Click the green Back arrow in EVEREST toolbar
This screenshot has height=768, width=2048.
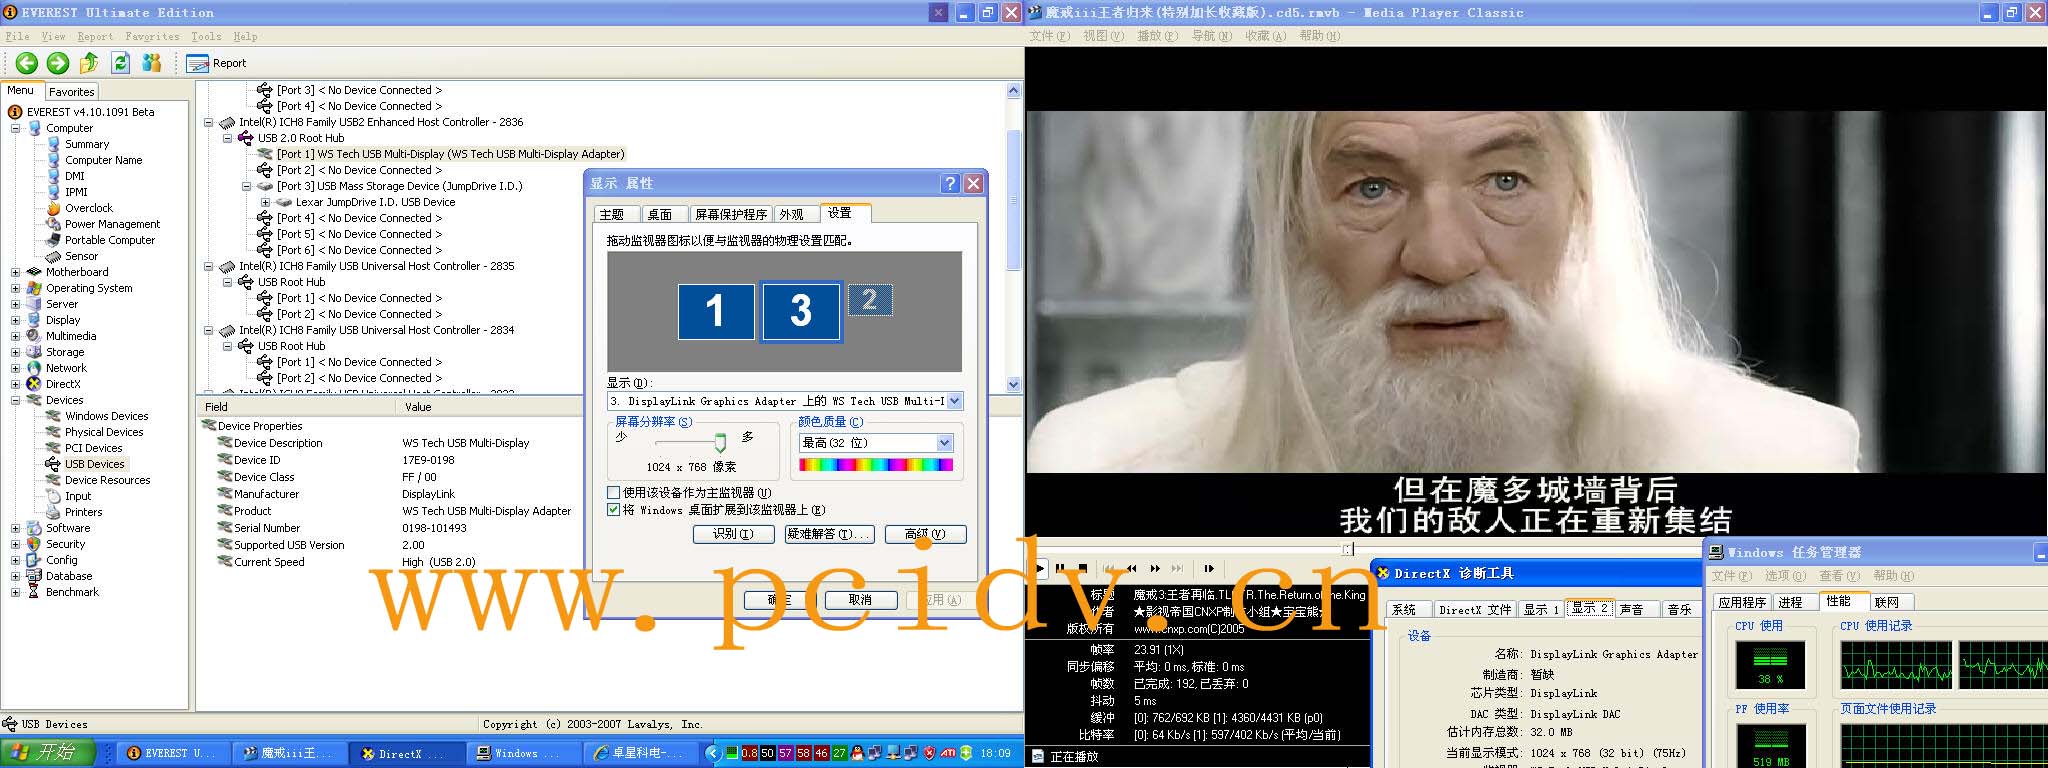27,63
